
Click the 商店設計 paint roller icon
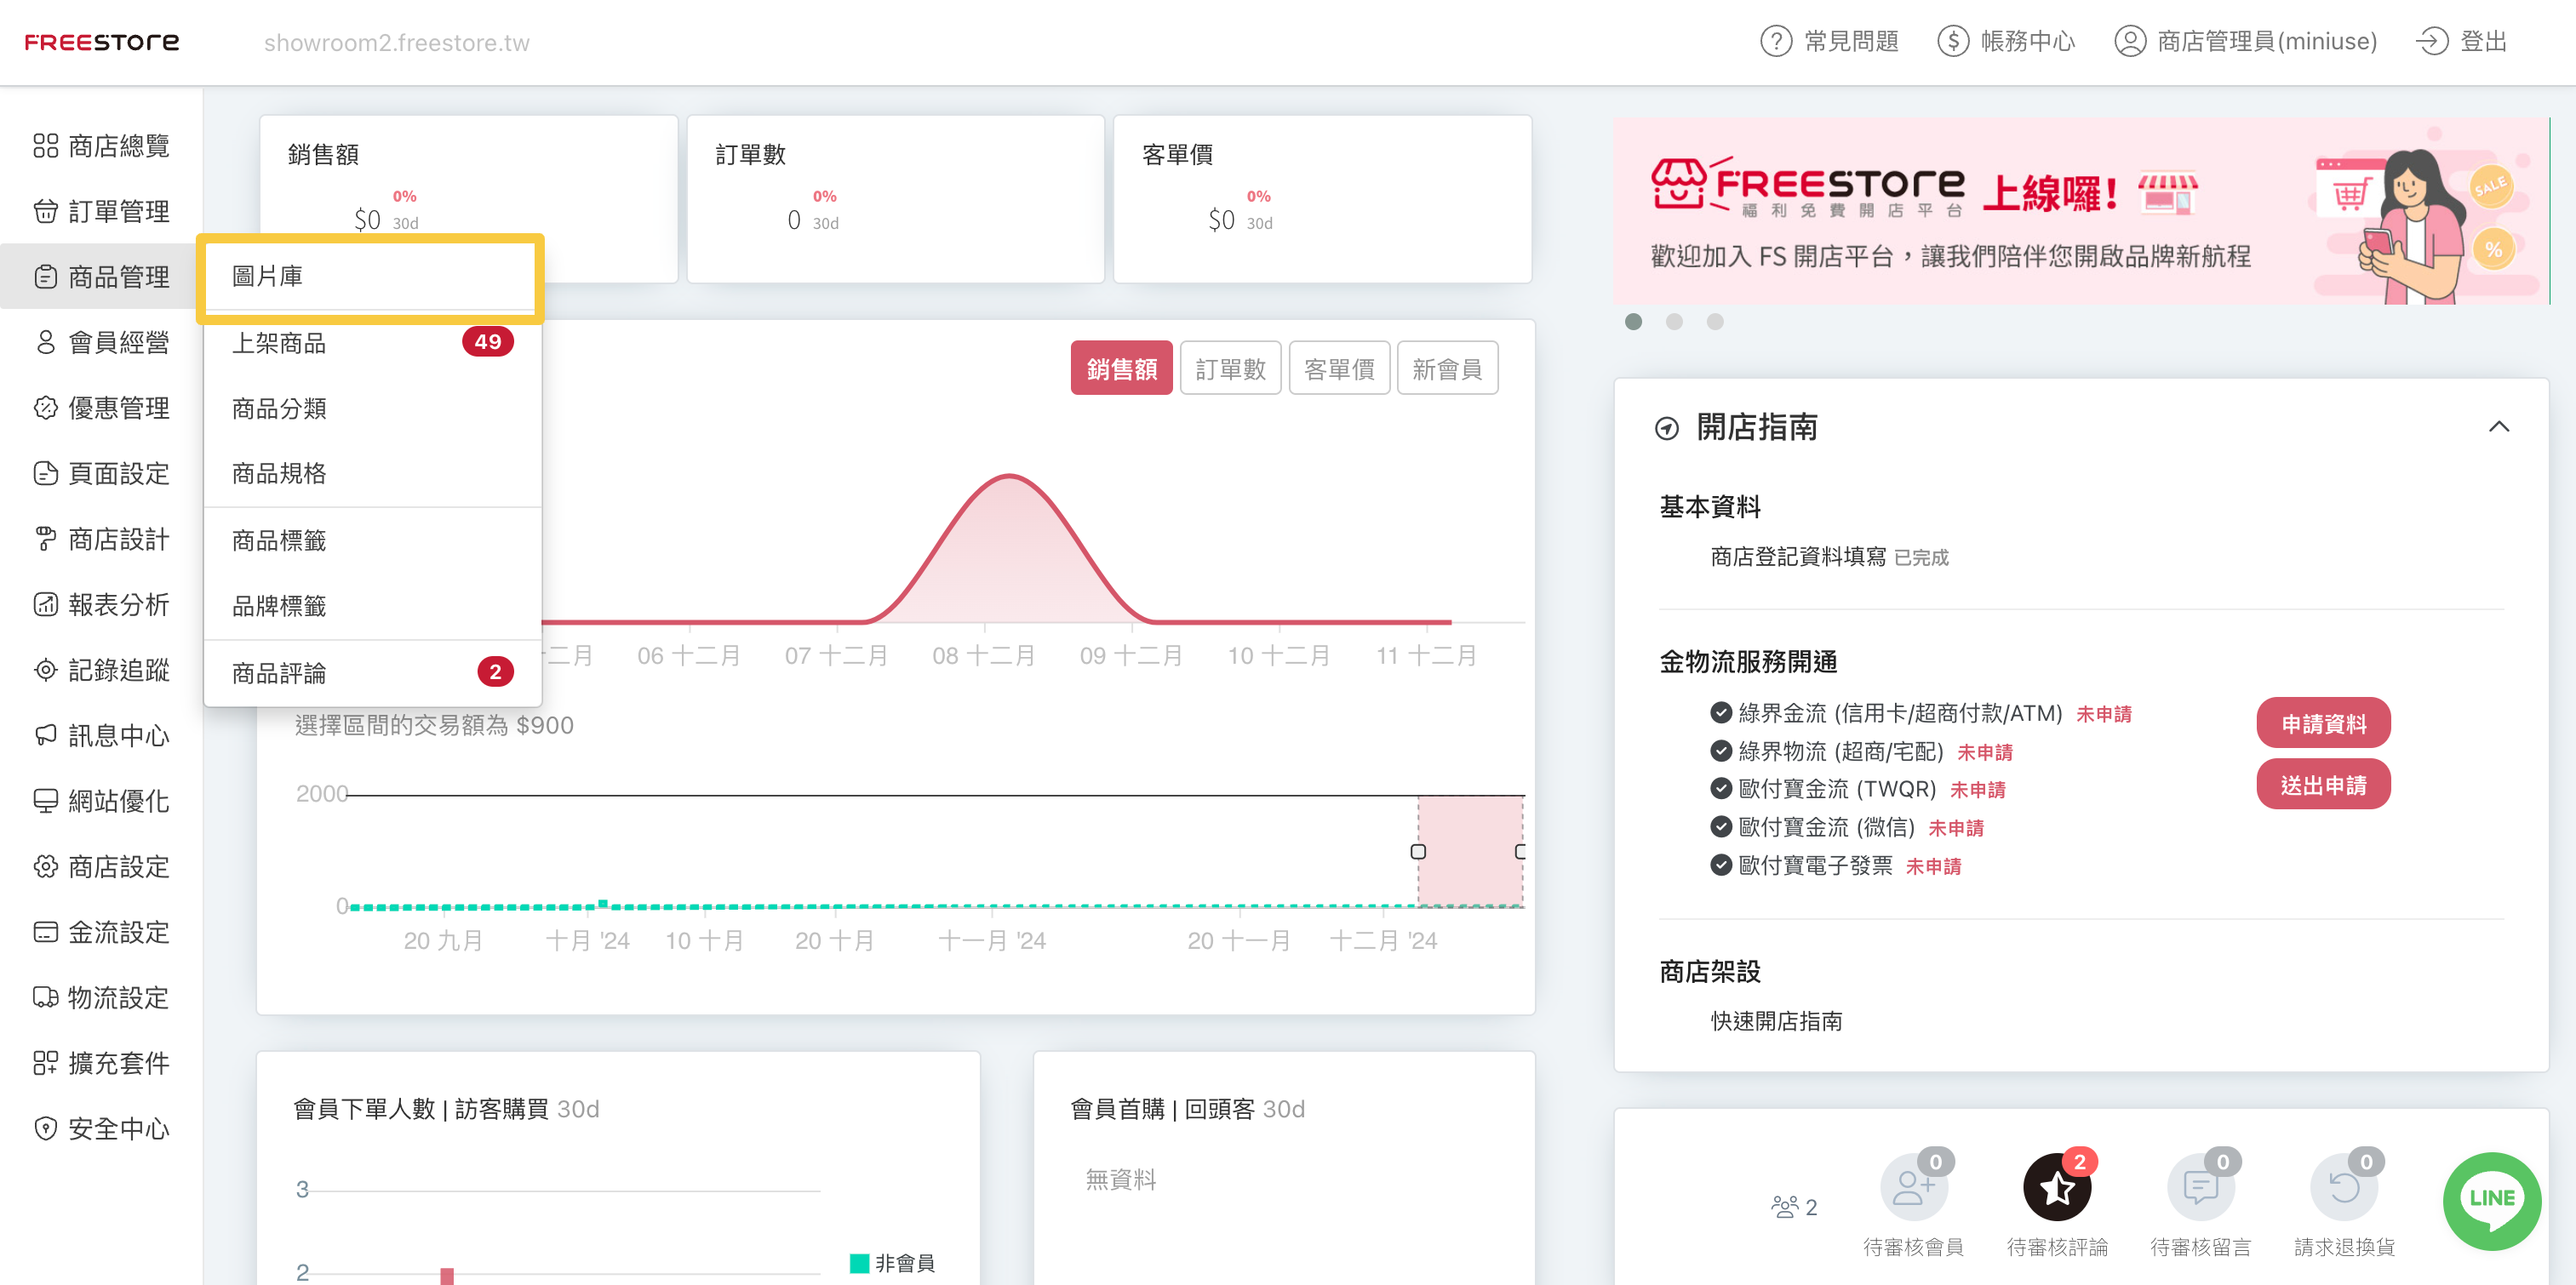click(45, 539)
